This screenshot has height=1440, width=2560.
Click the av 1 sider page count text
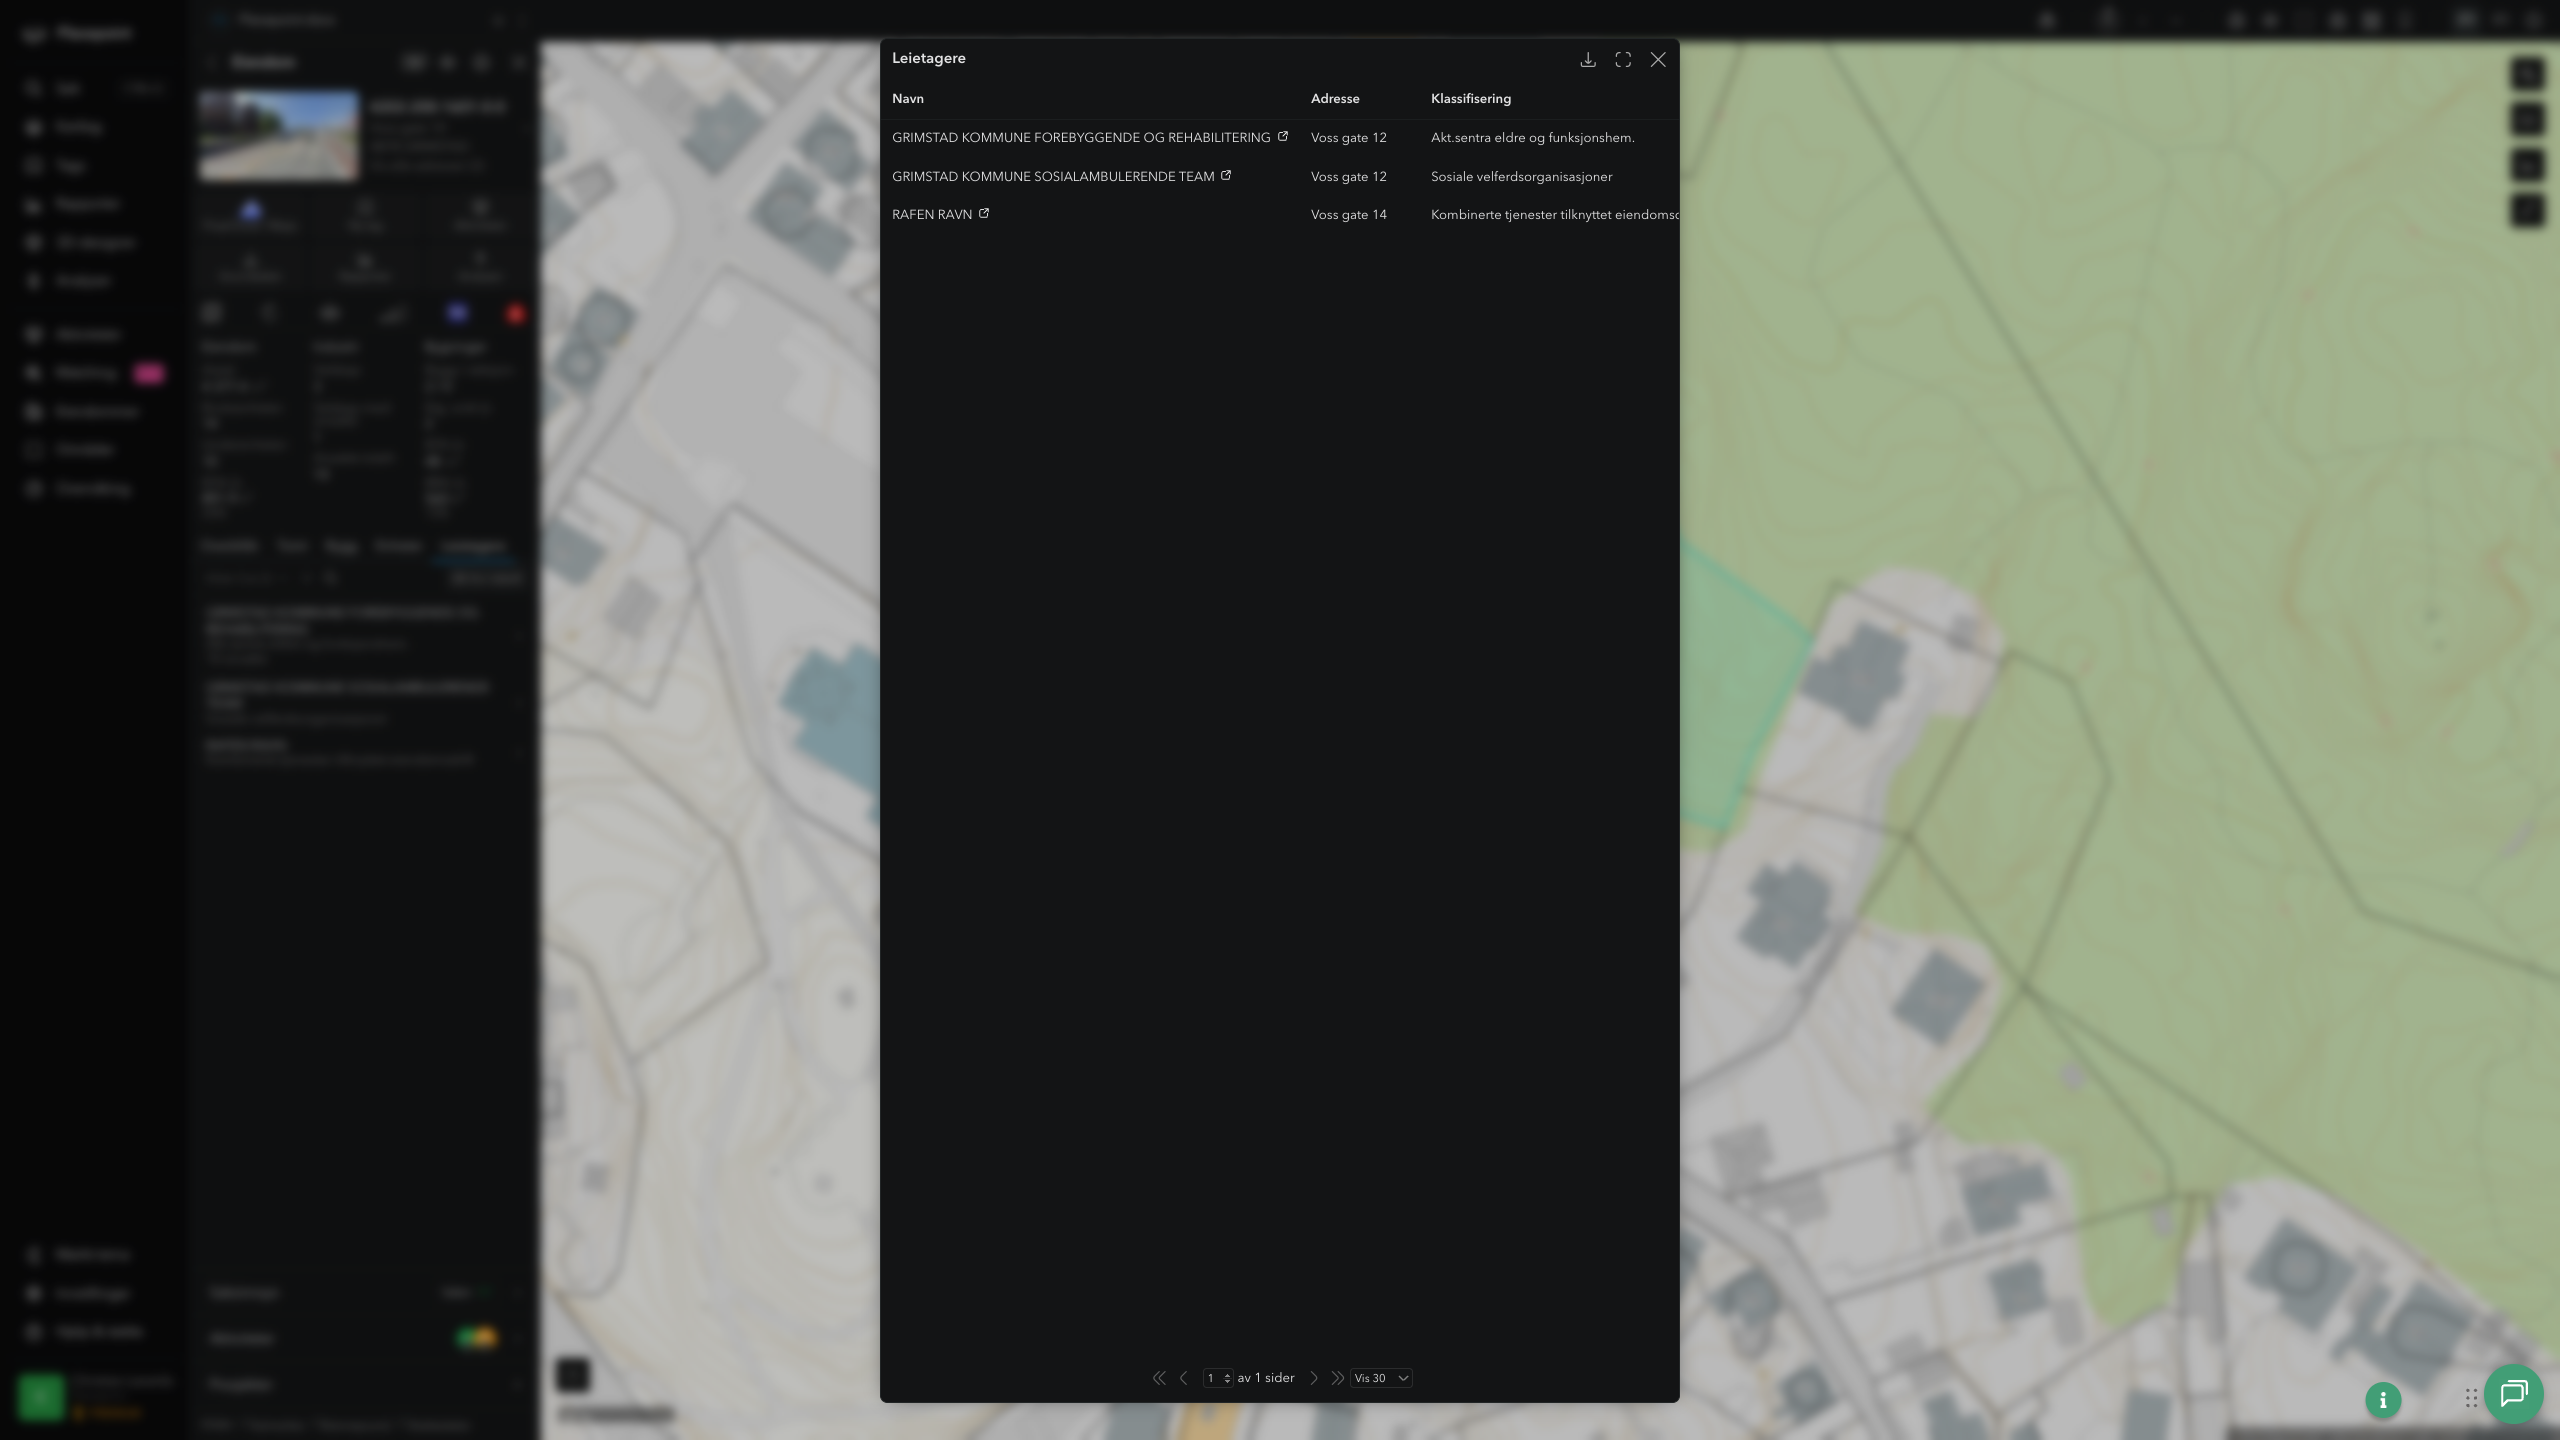click(1266, 1378)
